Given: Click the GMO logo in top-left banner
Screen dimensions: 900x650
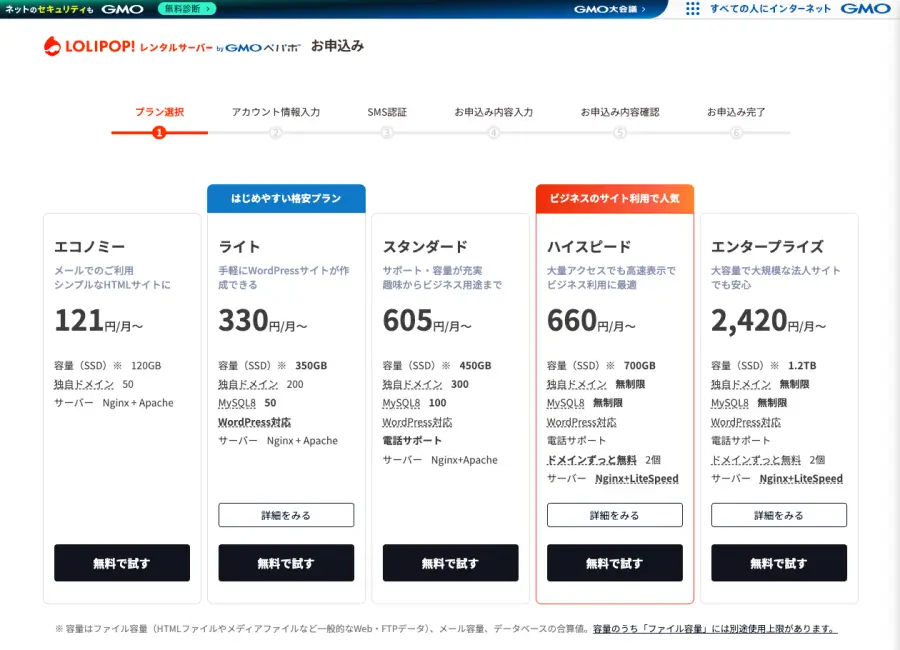Looking at the screenshot, I should click(x=122, y=9).
